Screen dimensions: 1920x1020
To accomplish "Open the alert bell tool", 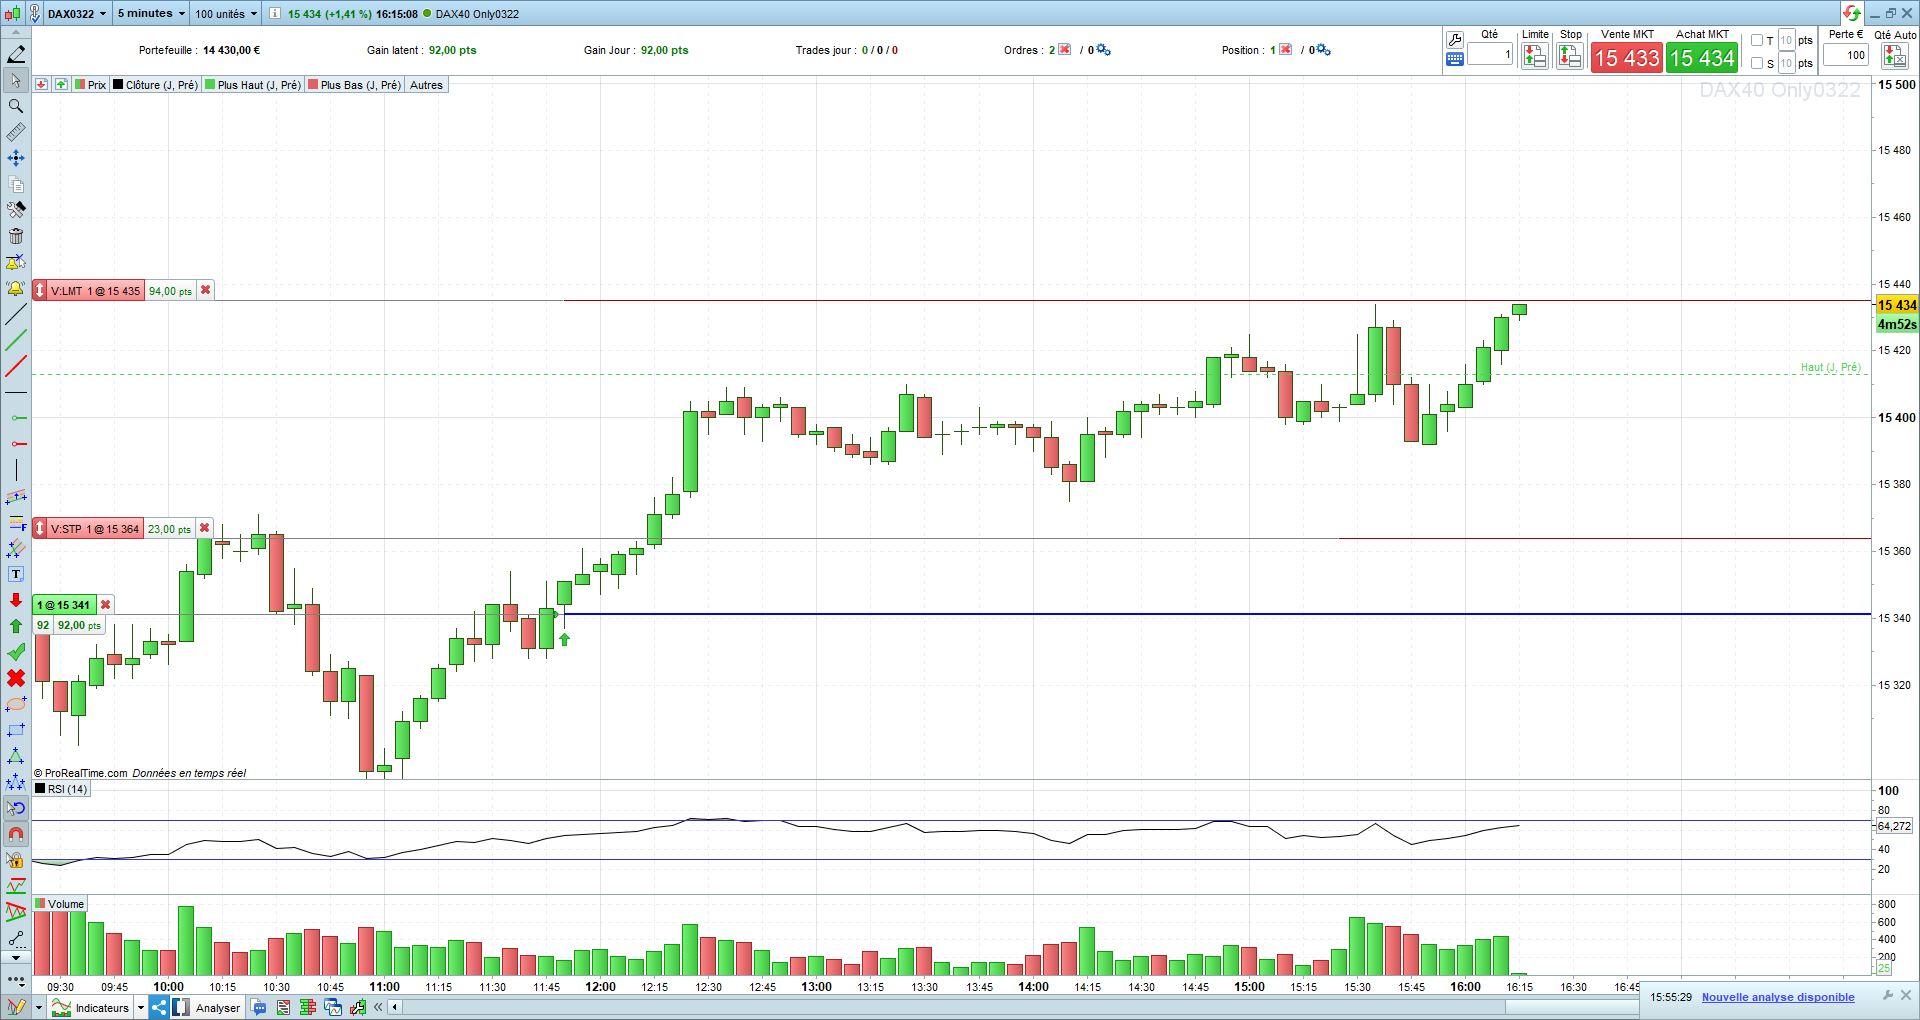I will coord(16,288).
